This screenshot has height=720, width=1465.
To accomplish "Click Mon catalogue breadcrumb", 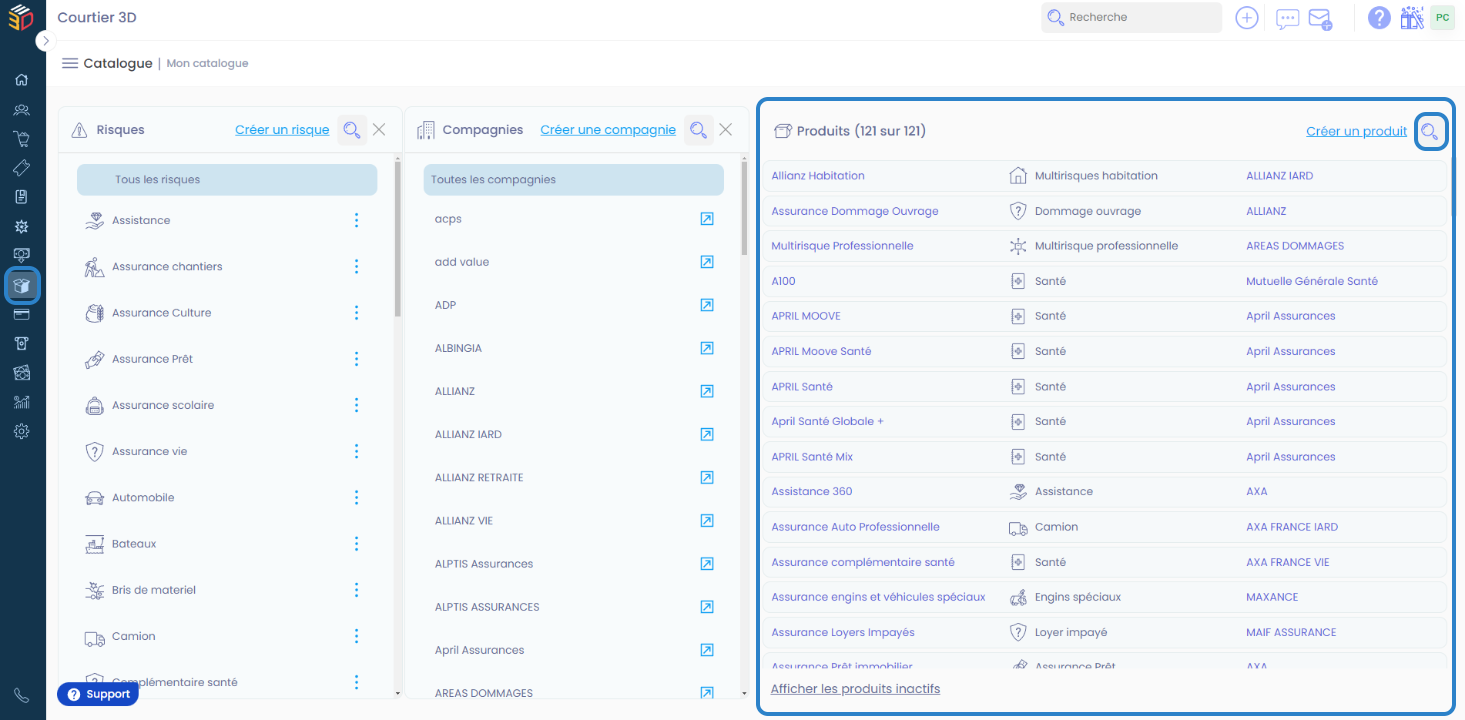I will click(x=207, y=63).
